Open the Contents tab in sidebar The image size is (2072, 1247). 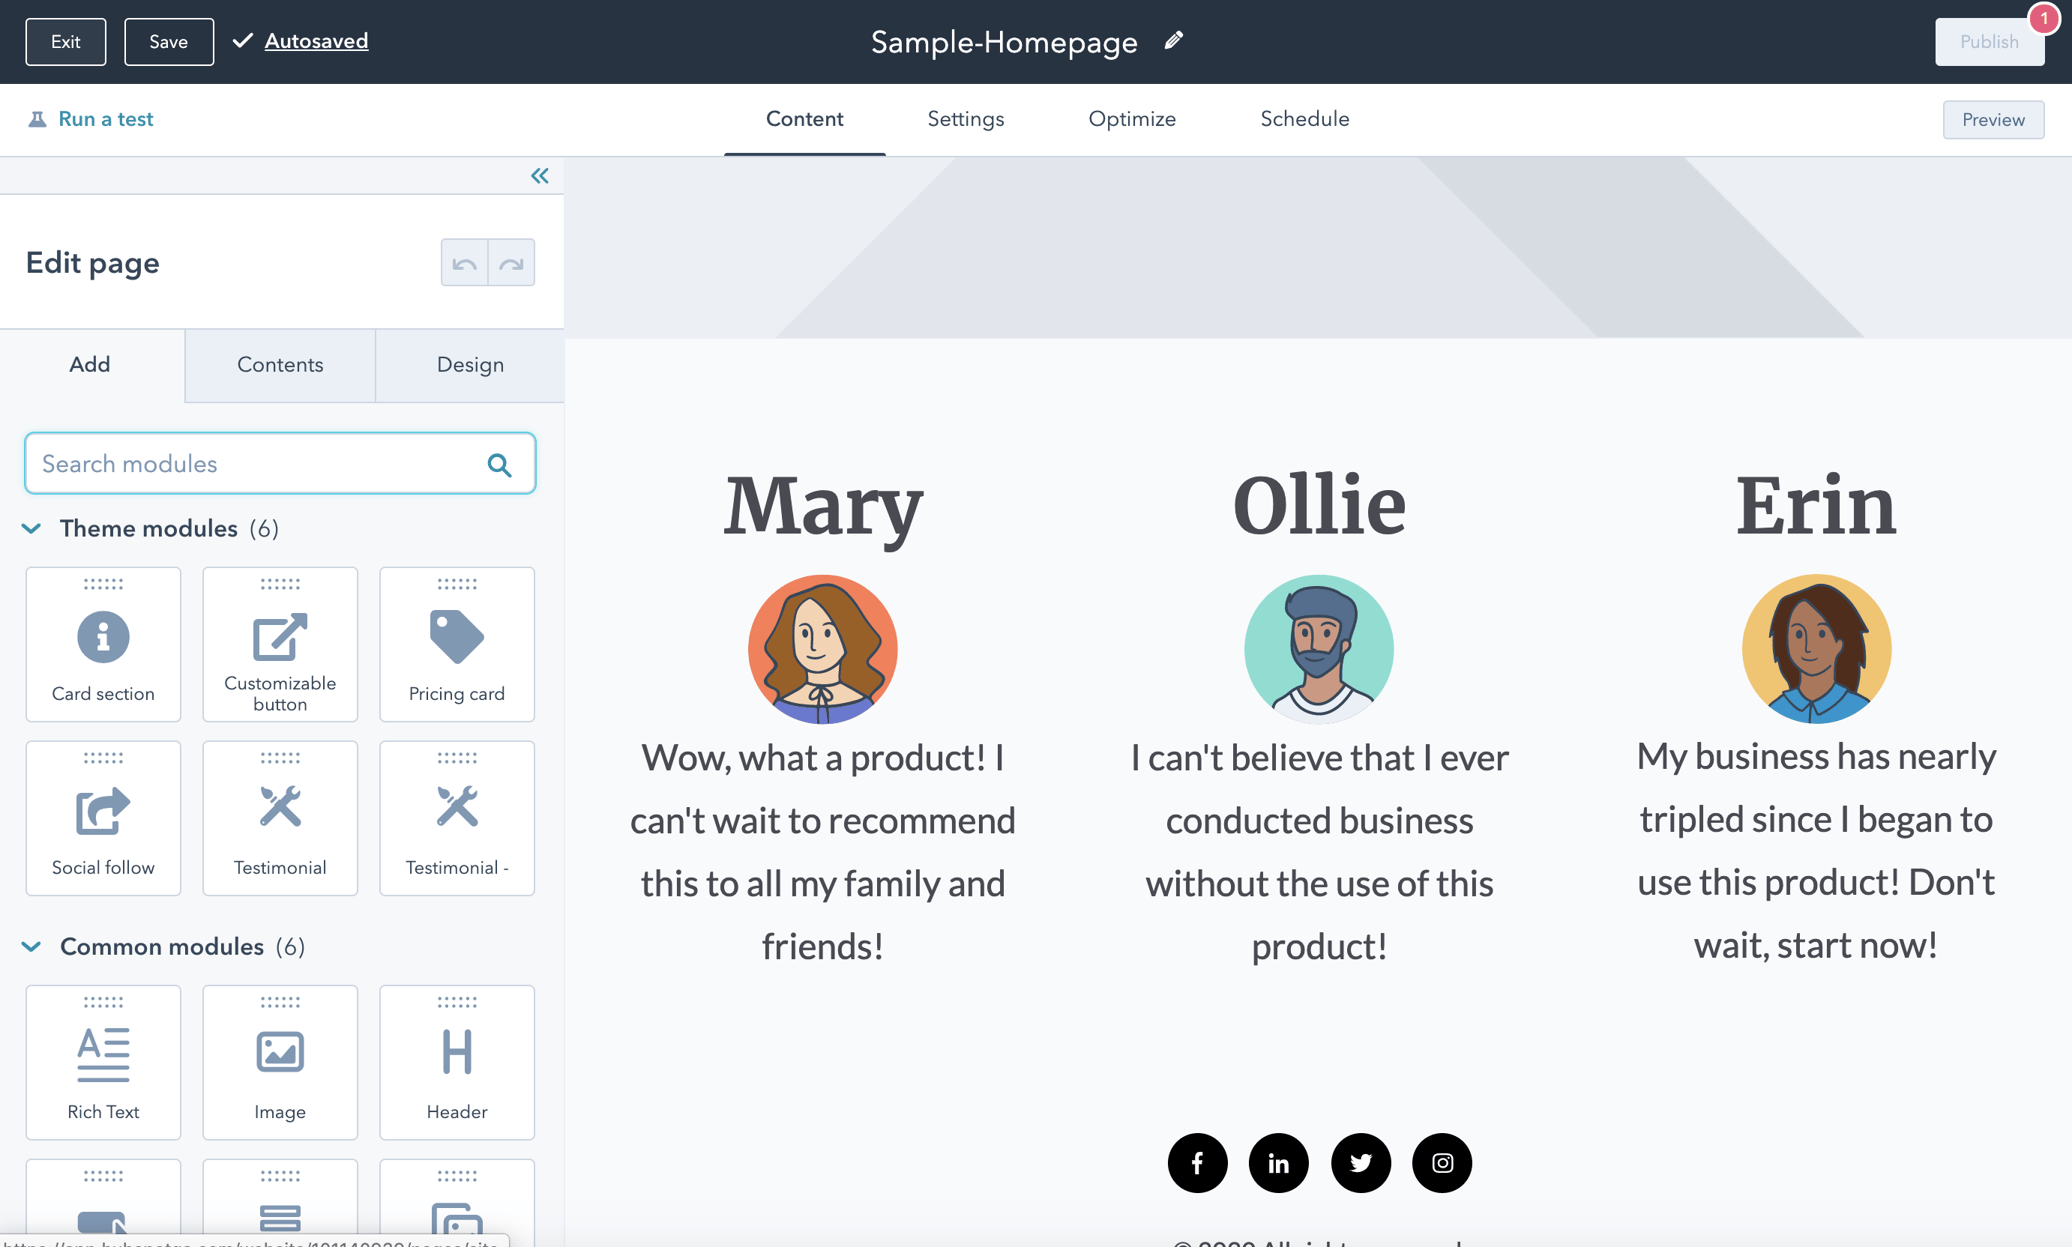(280, 365)
